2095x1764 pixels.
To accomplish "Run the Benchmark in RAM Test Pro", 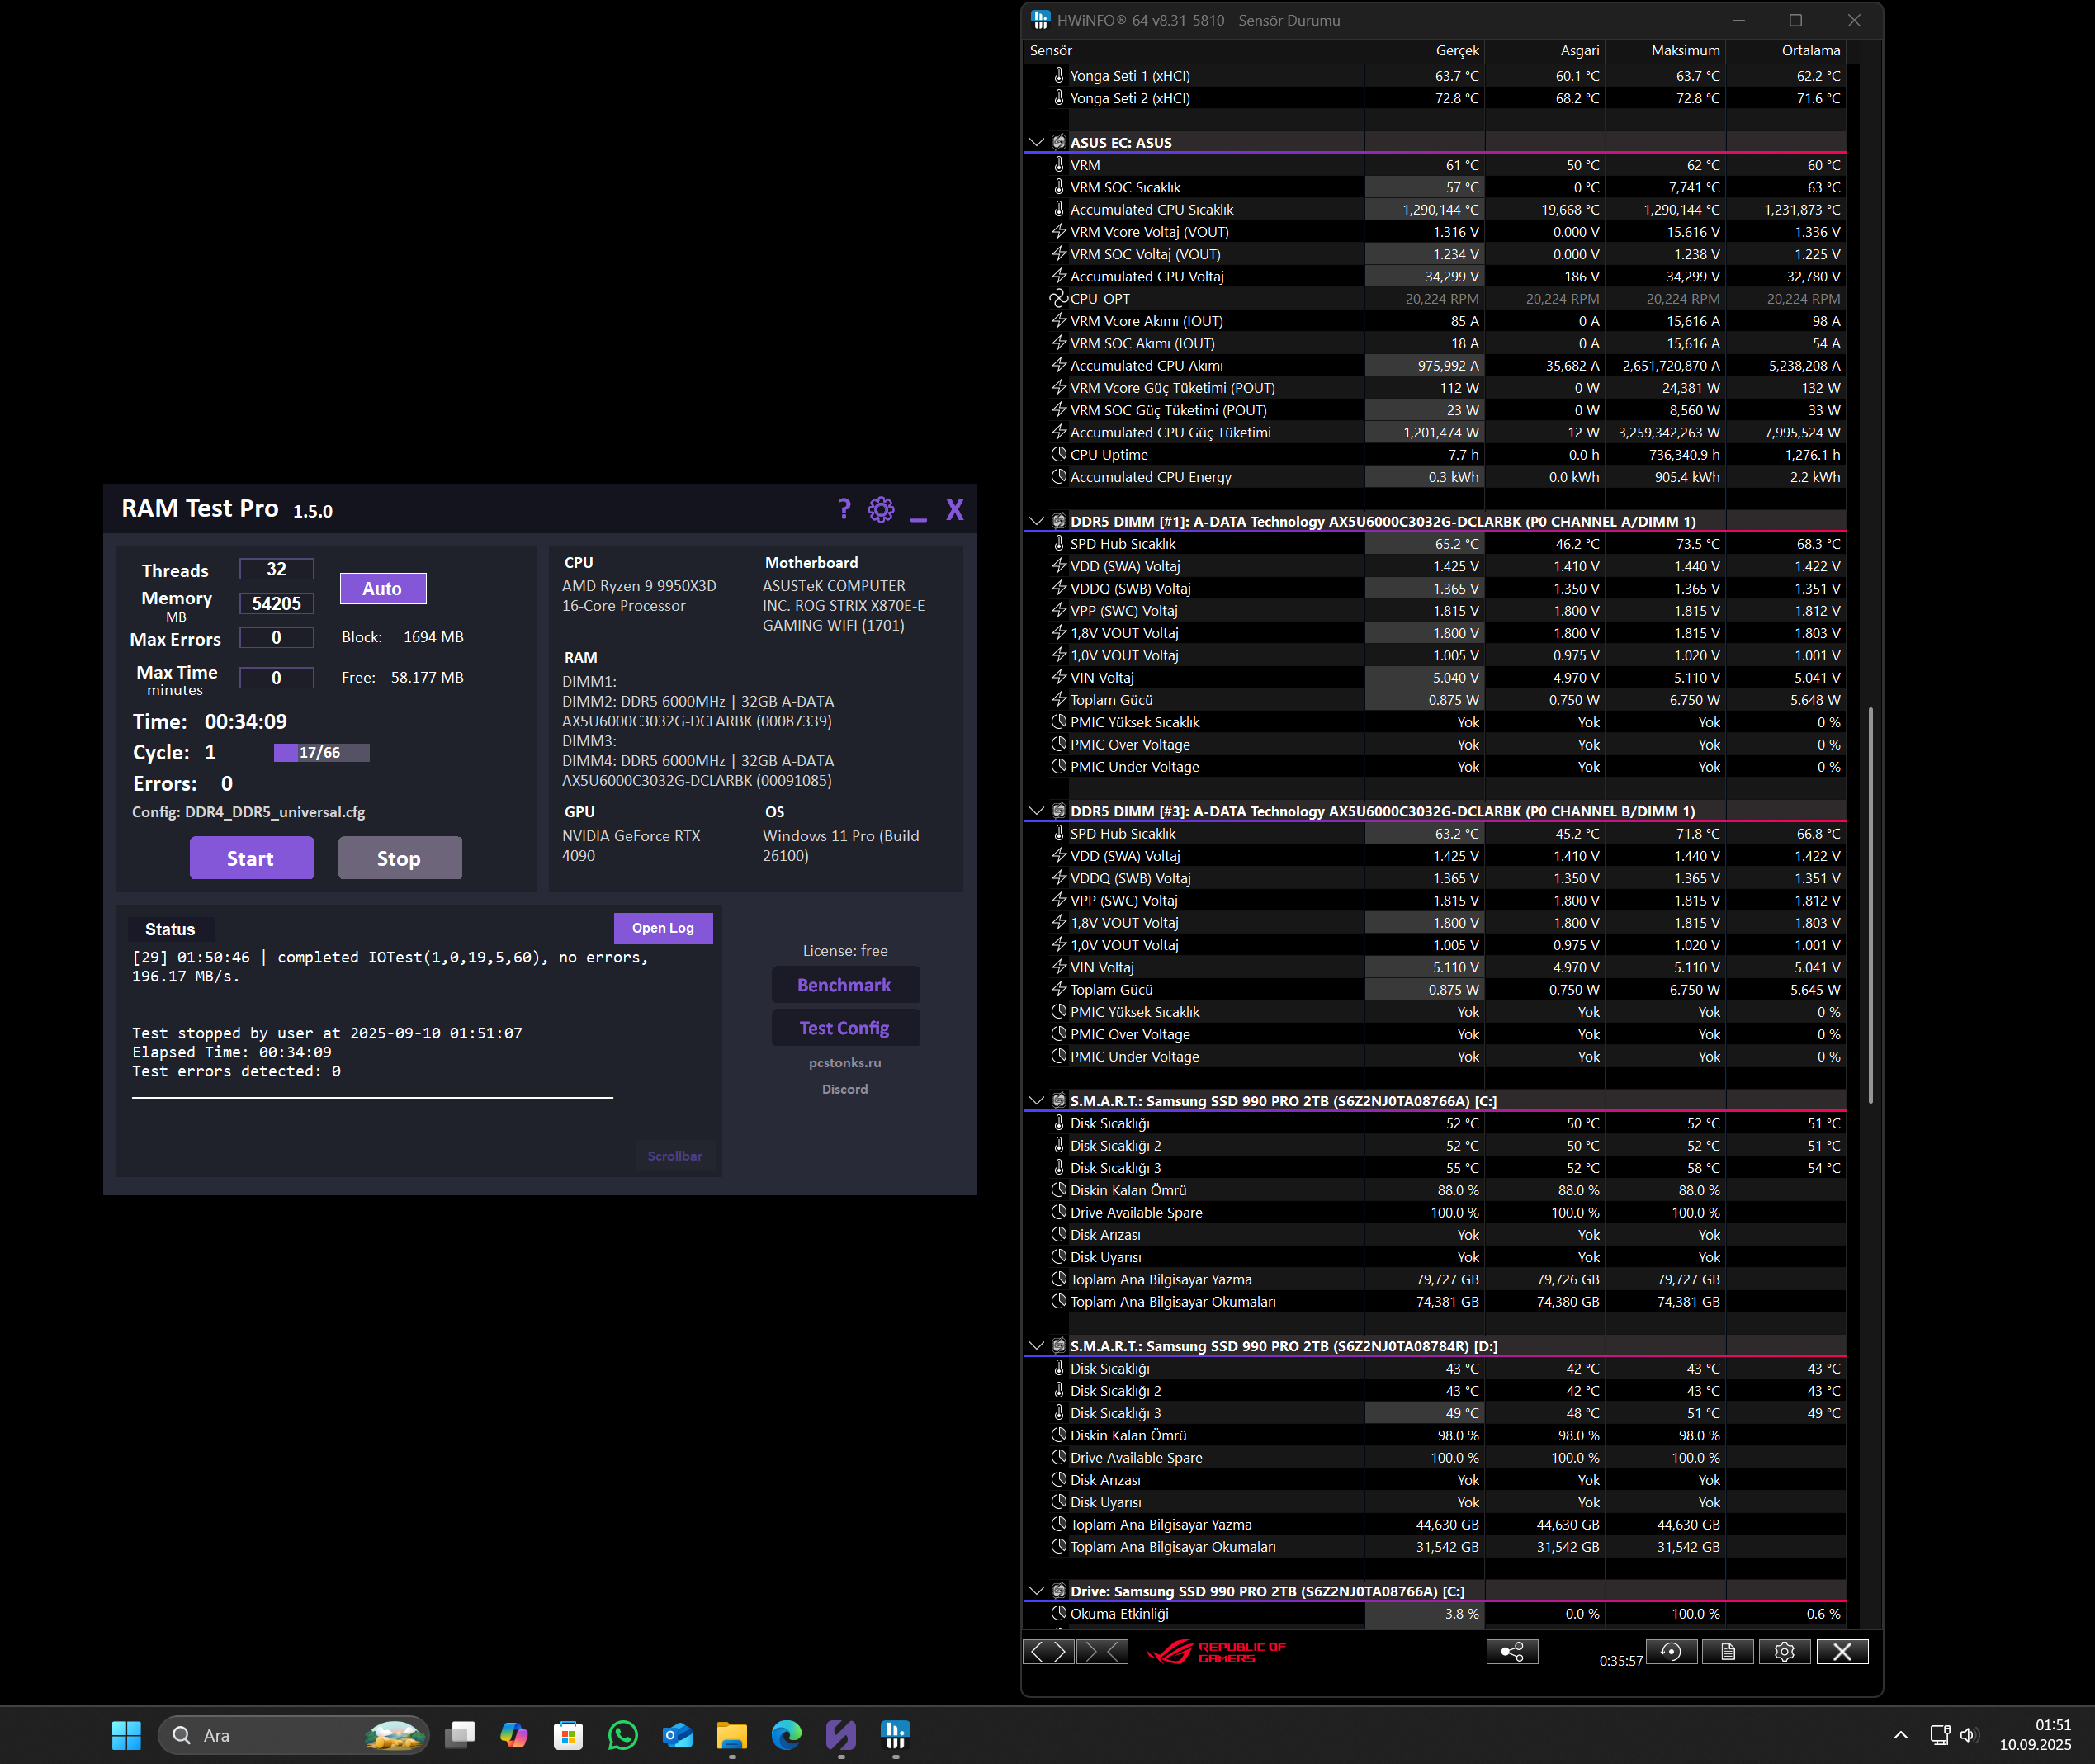I will click(x=845, y=985).
